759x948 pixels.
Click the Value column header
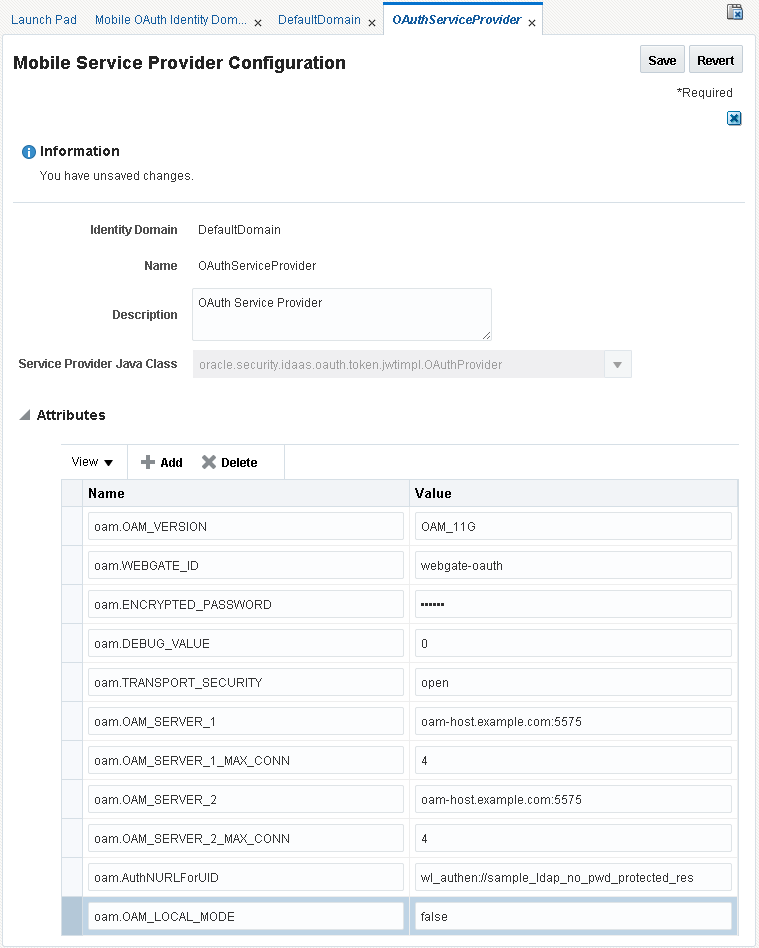pyautogui.click(x=573, y=493)
